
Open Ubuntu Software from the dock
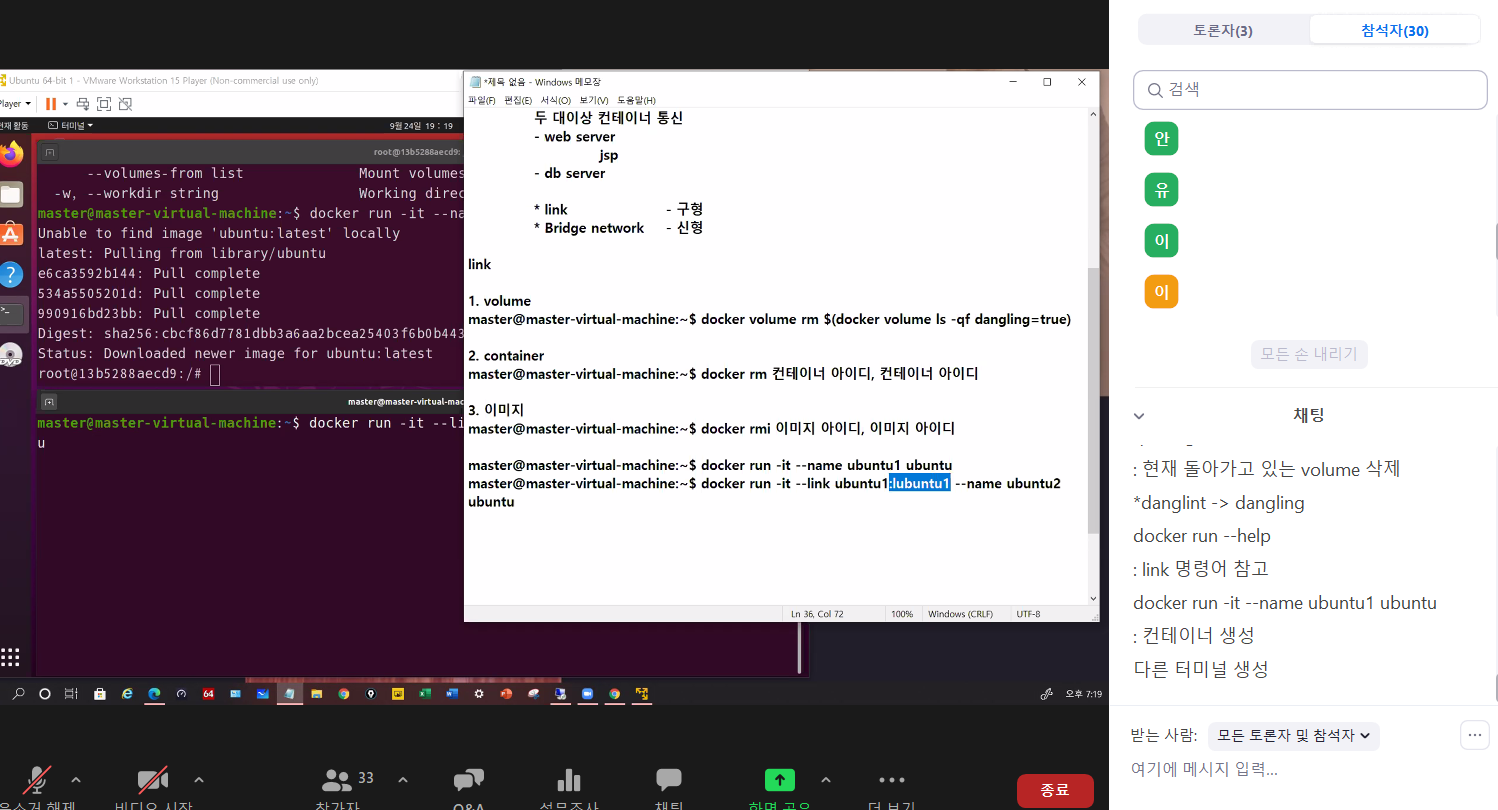click(11, 234)
